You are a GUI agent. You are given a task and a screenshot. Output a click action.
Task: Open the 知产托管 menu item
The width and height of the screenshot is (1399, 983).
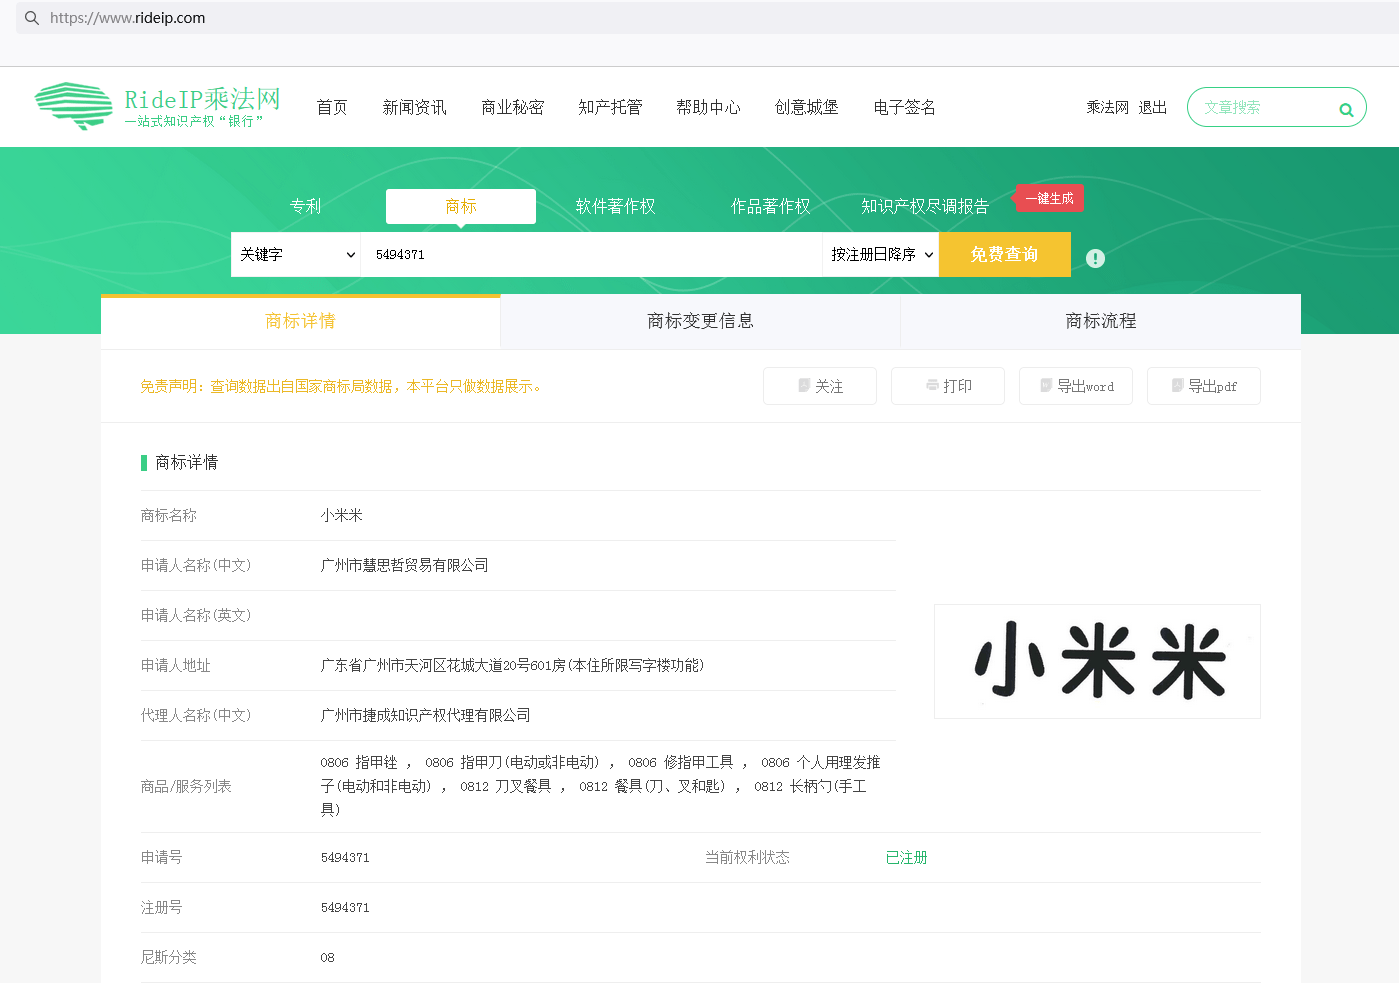tap(610, 107)
